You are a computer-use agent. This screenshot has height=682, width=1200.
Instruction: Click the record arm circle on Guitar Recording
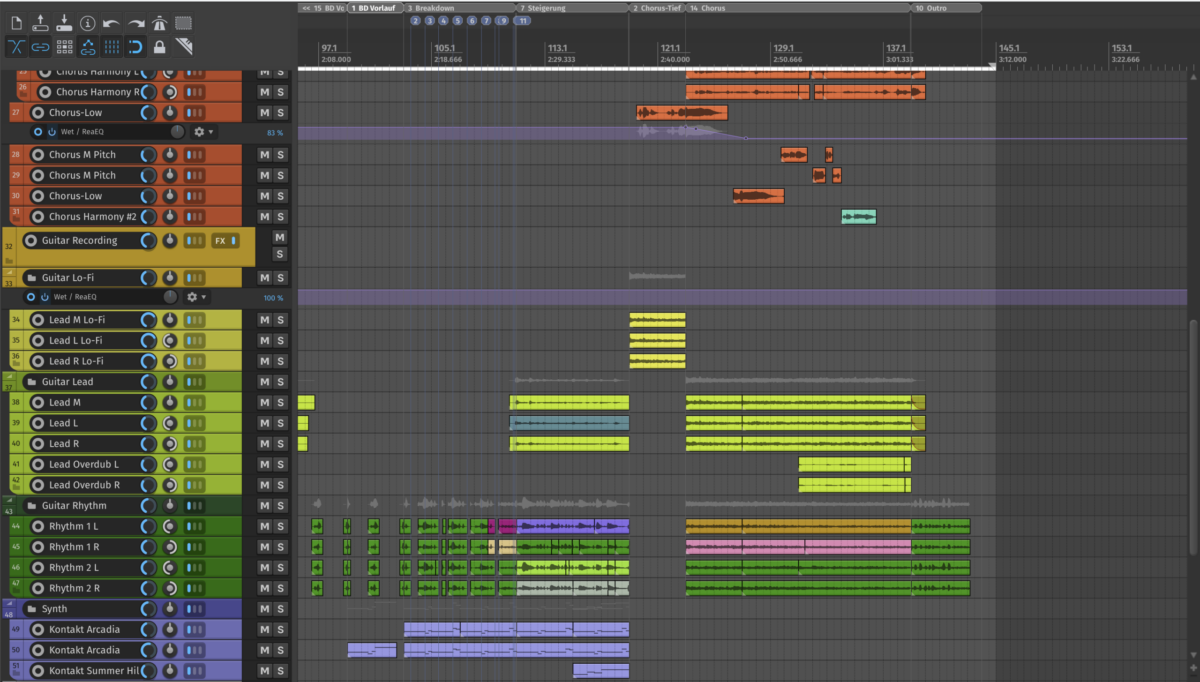(x=30, y=240)
